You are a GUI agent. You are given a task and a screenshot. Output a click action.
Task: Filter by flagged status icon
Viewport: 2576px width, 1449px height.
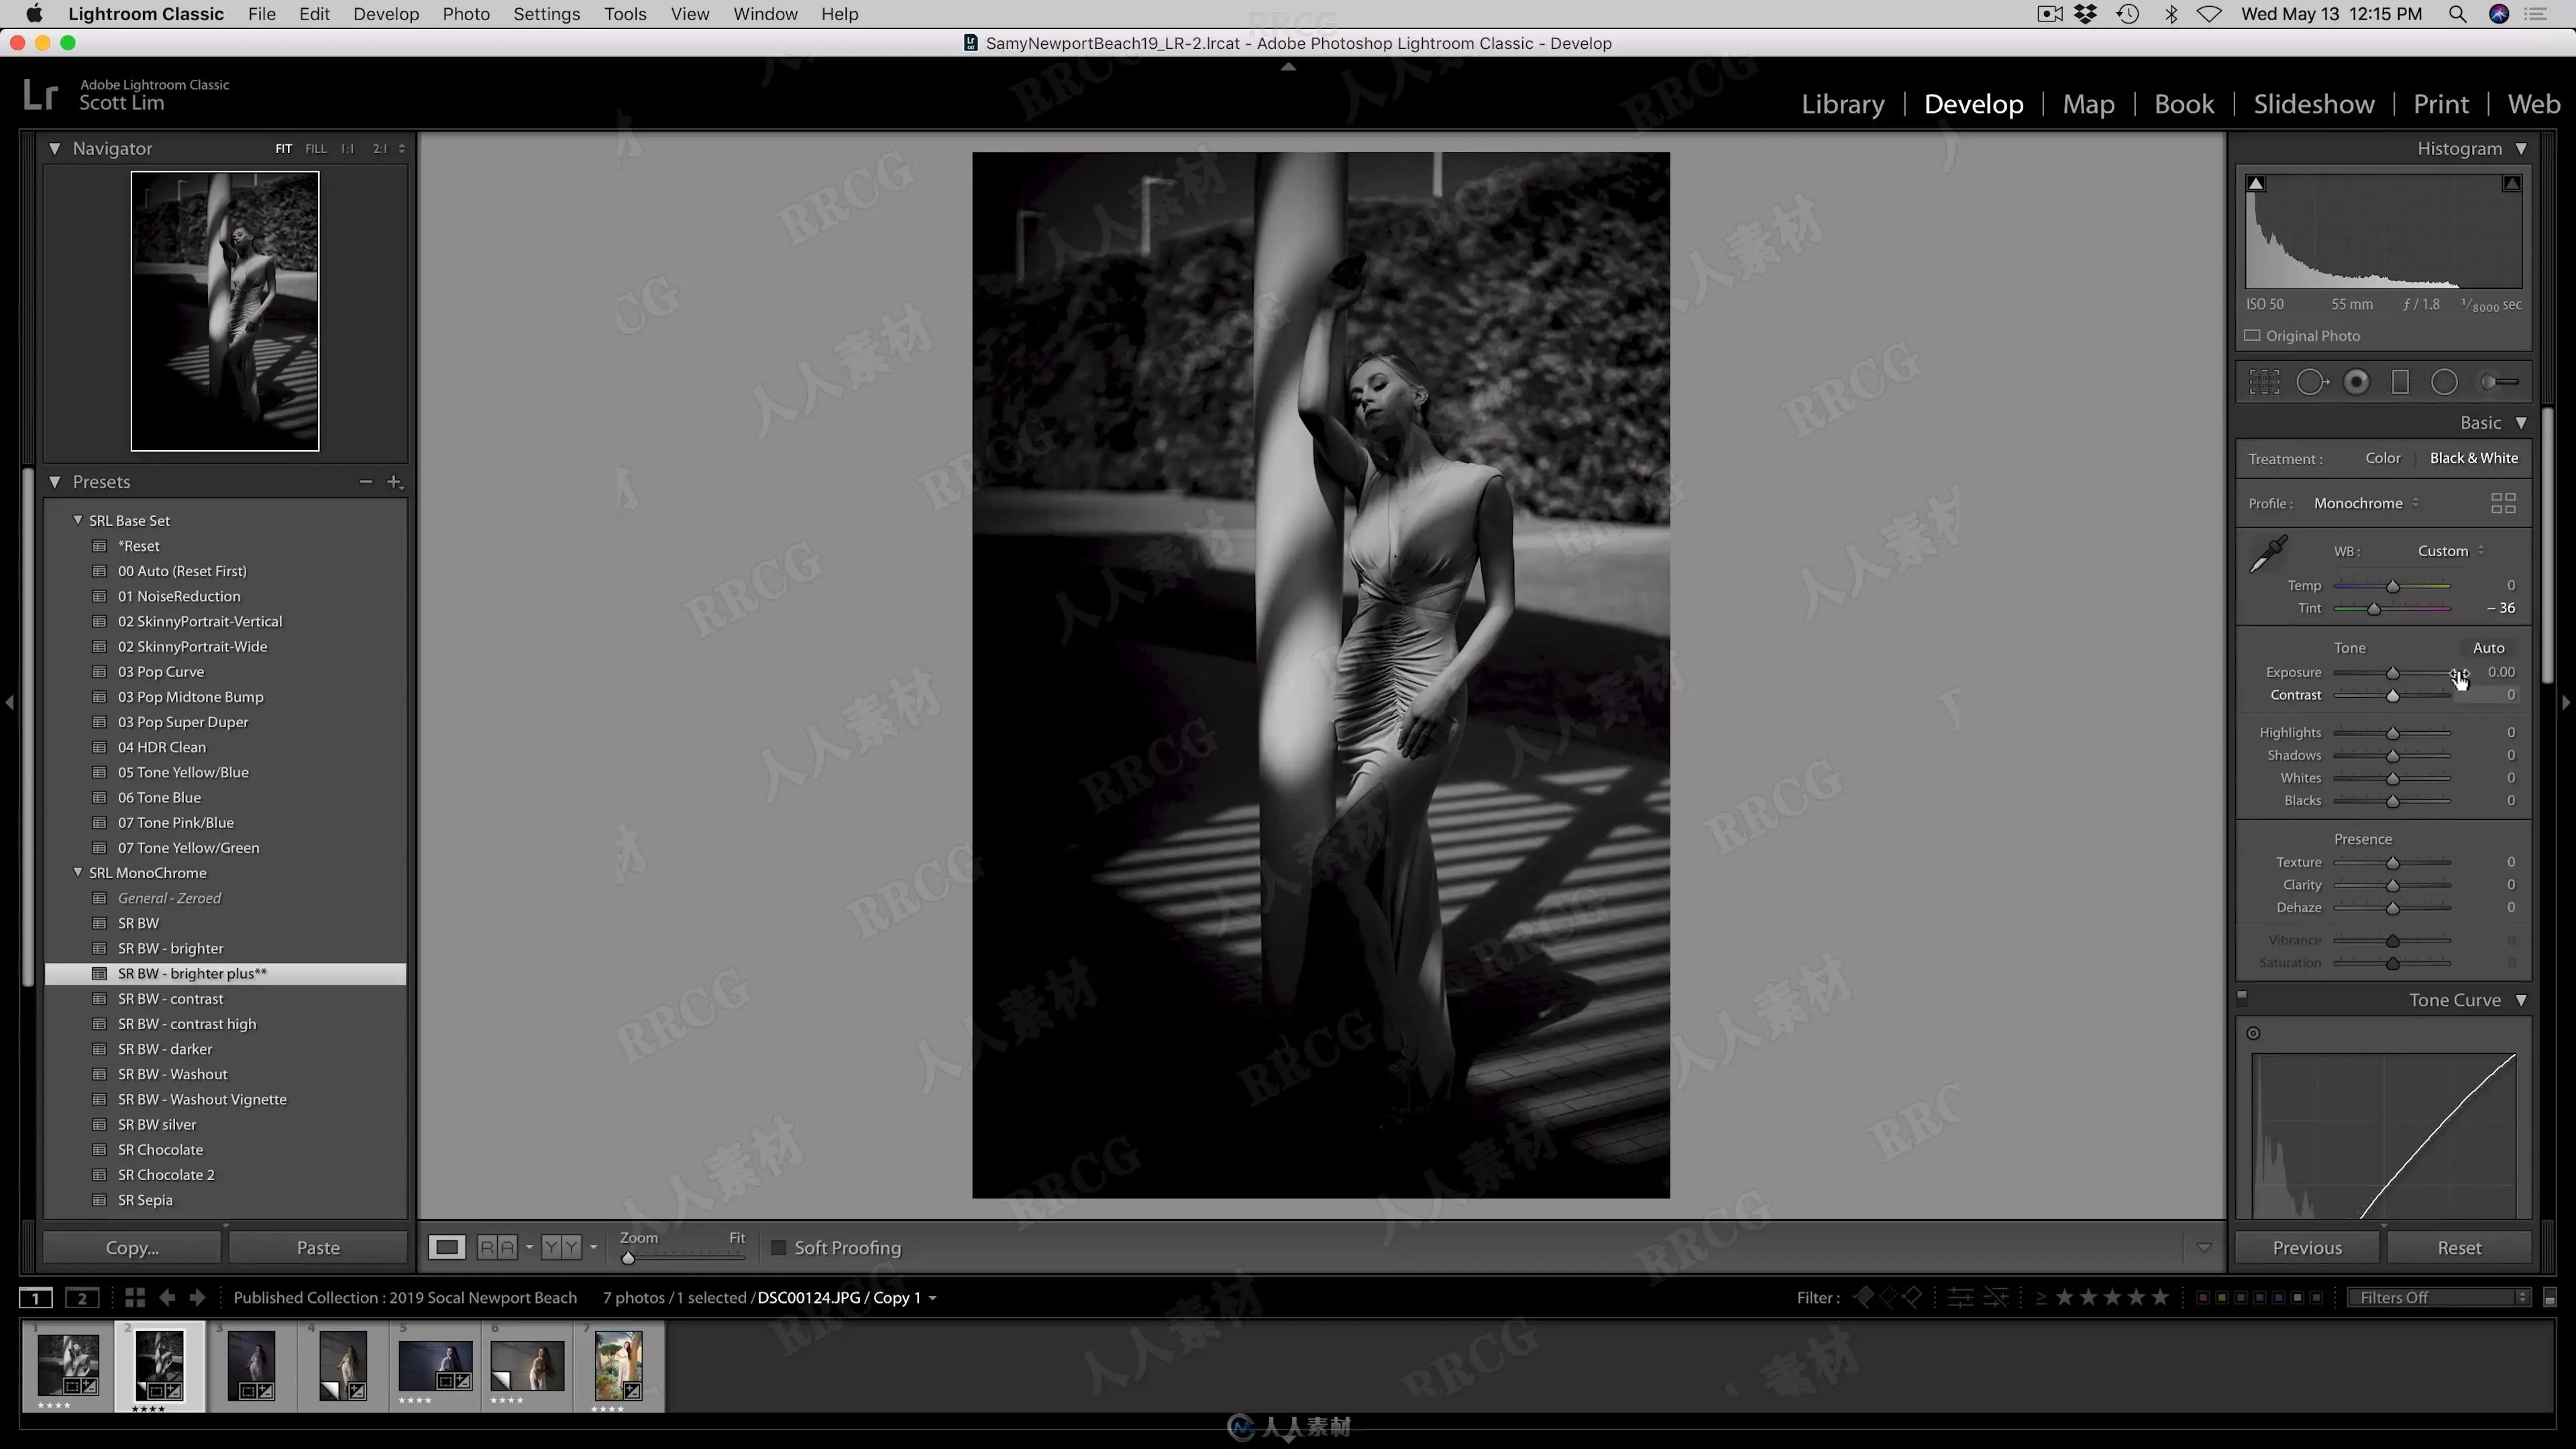tap(1864, 1298)
